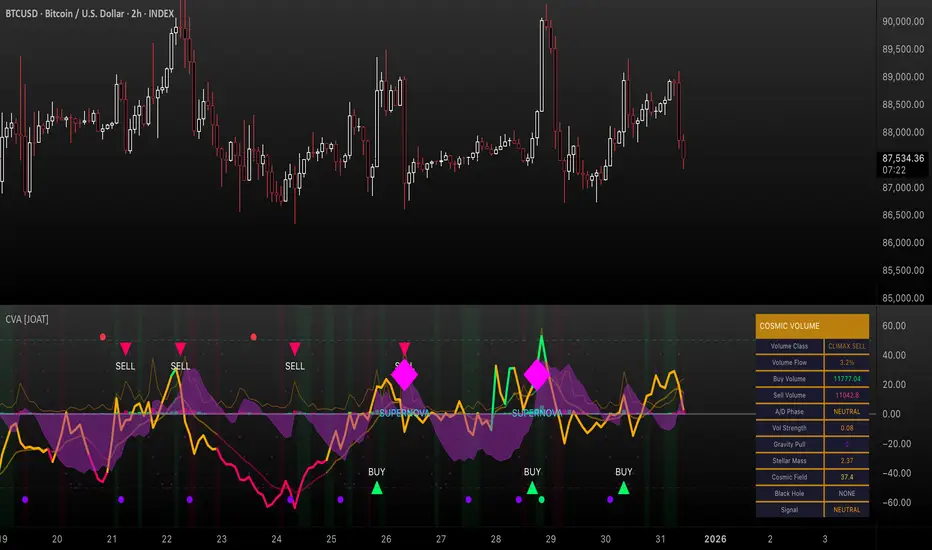Click the 07:22 countdown under the current price
This screenshot has height=550, width=932.
point(894,170)
